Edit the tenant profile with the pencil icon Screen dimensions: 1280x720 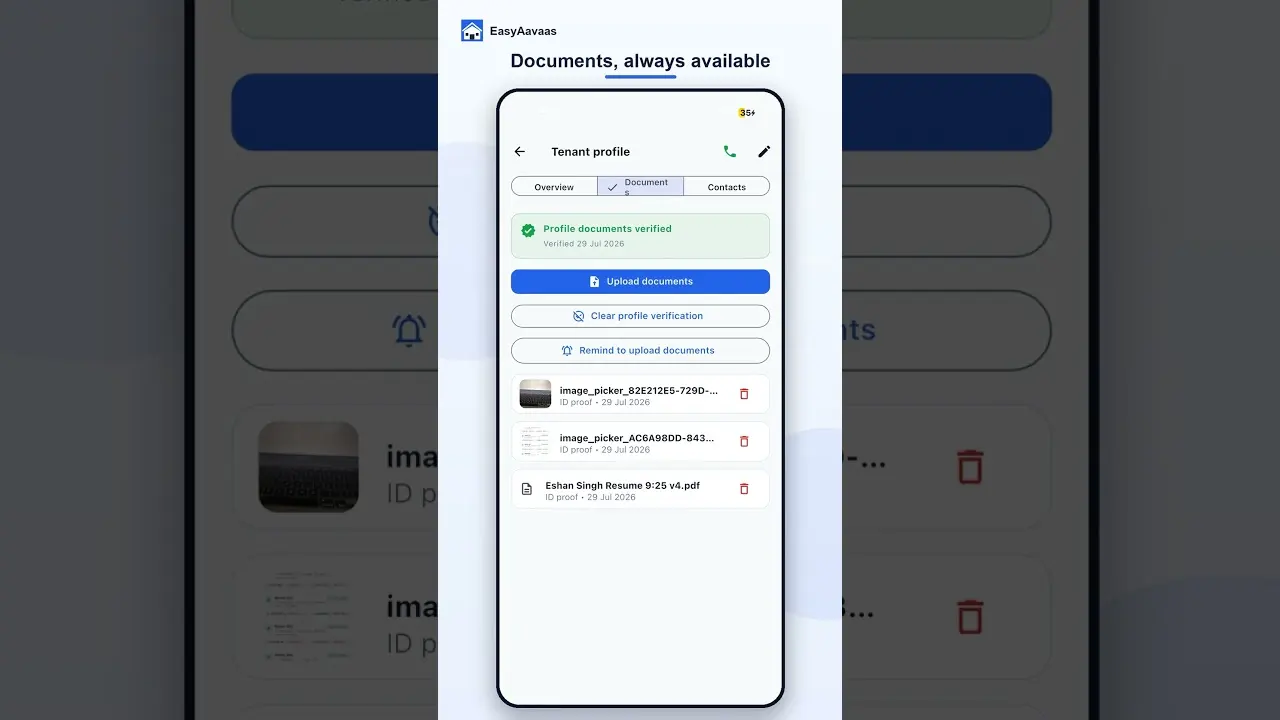click(764, 152)
